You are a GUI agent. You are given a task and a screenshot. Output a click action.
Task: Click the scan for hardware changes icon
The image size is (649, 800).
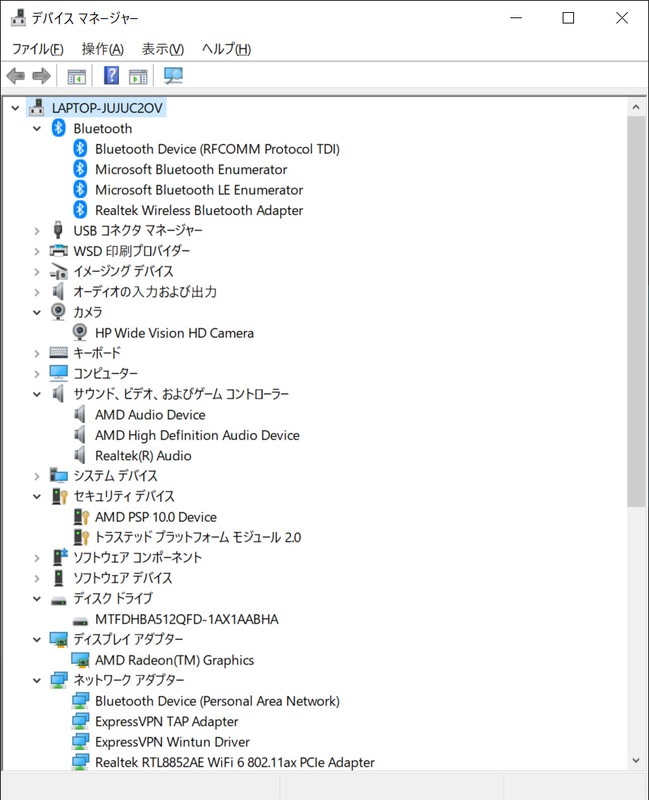click(173, 76)
